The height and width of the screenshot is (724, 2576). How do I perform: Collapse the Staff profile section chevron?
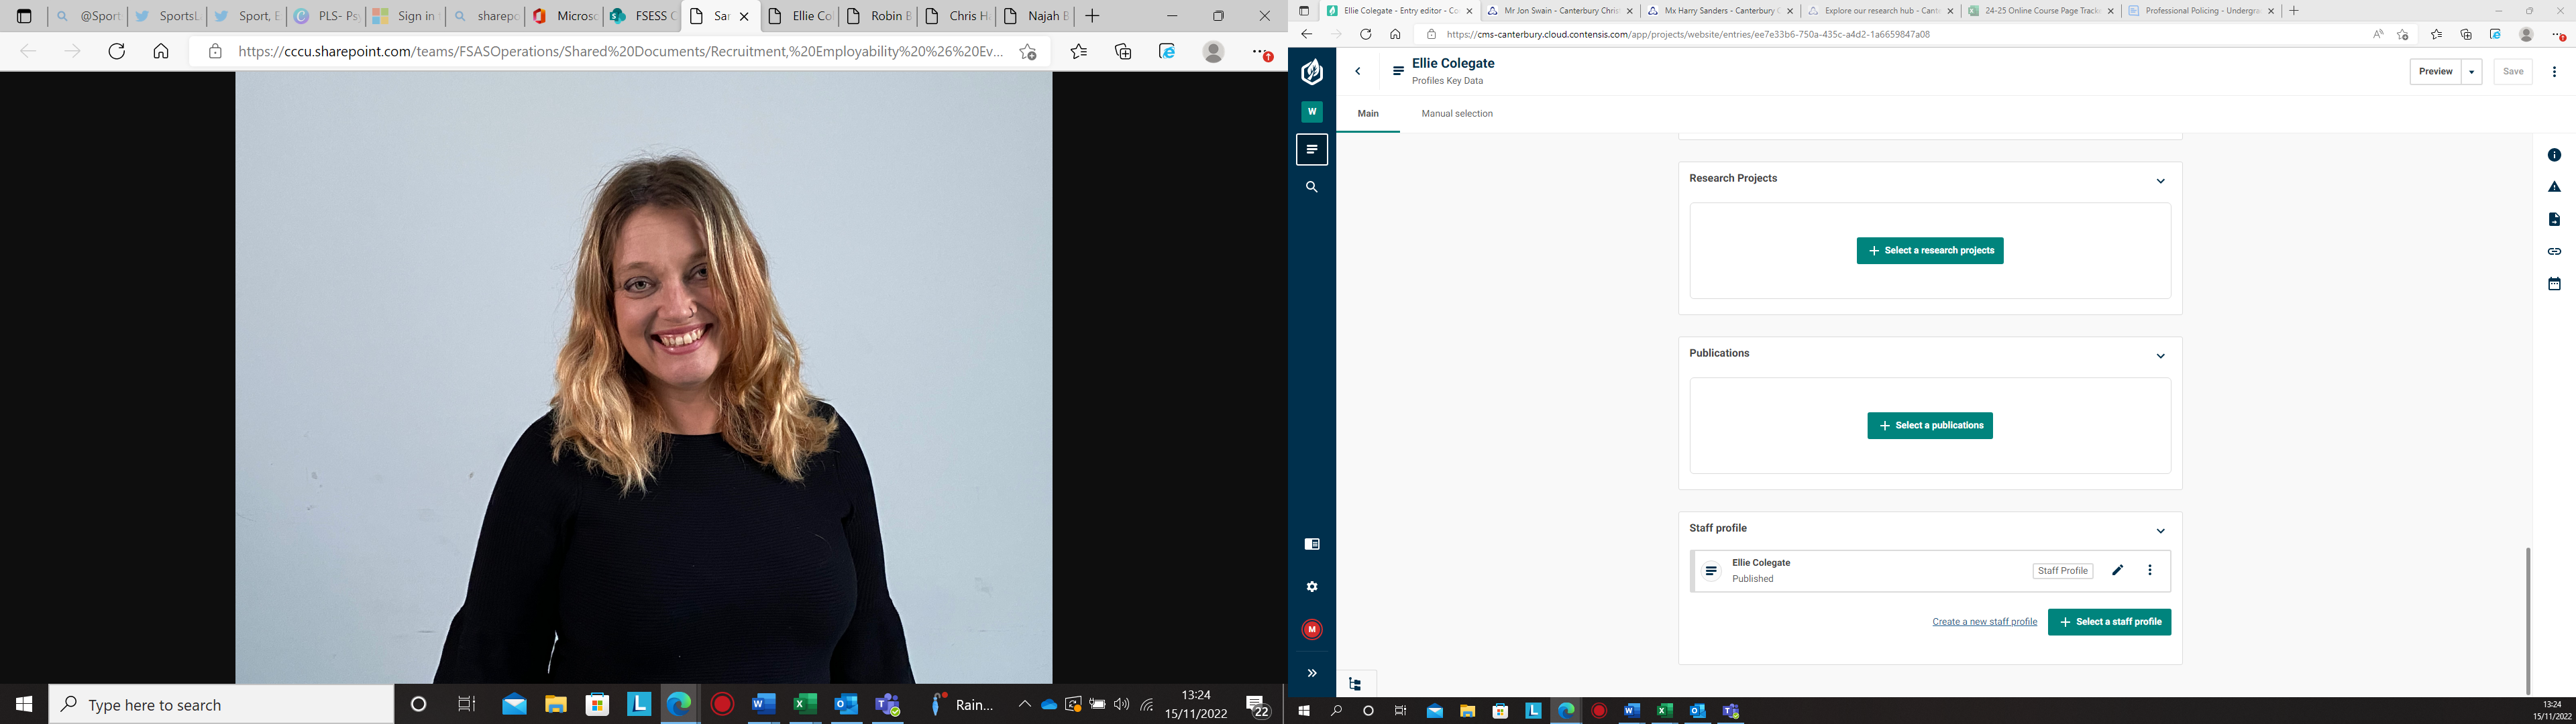click(x=2160, y=531)
